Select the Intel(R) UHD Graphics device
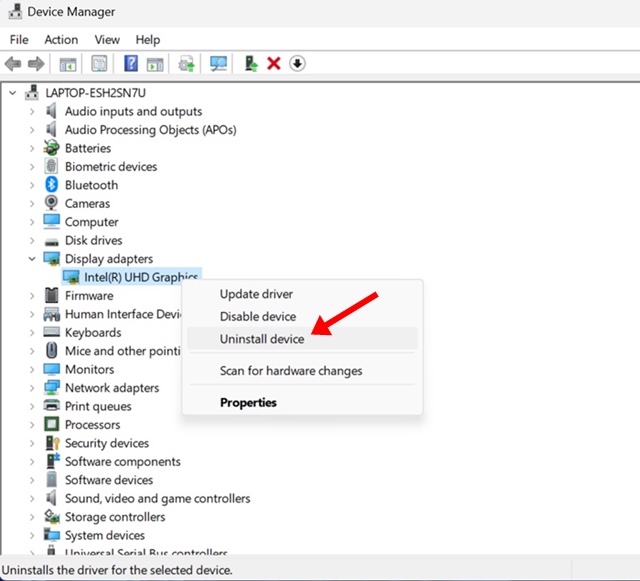This screenshot has width=640, height=581. pyautogui.click(x=141, y=277)
